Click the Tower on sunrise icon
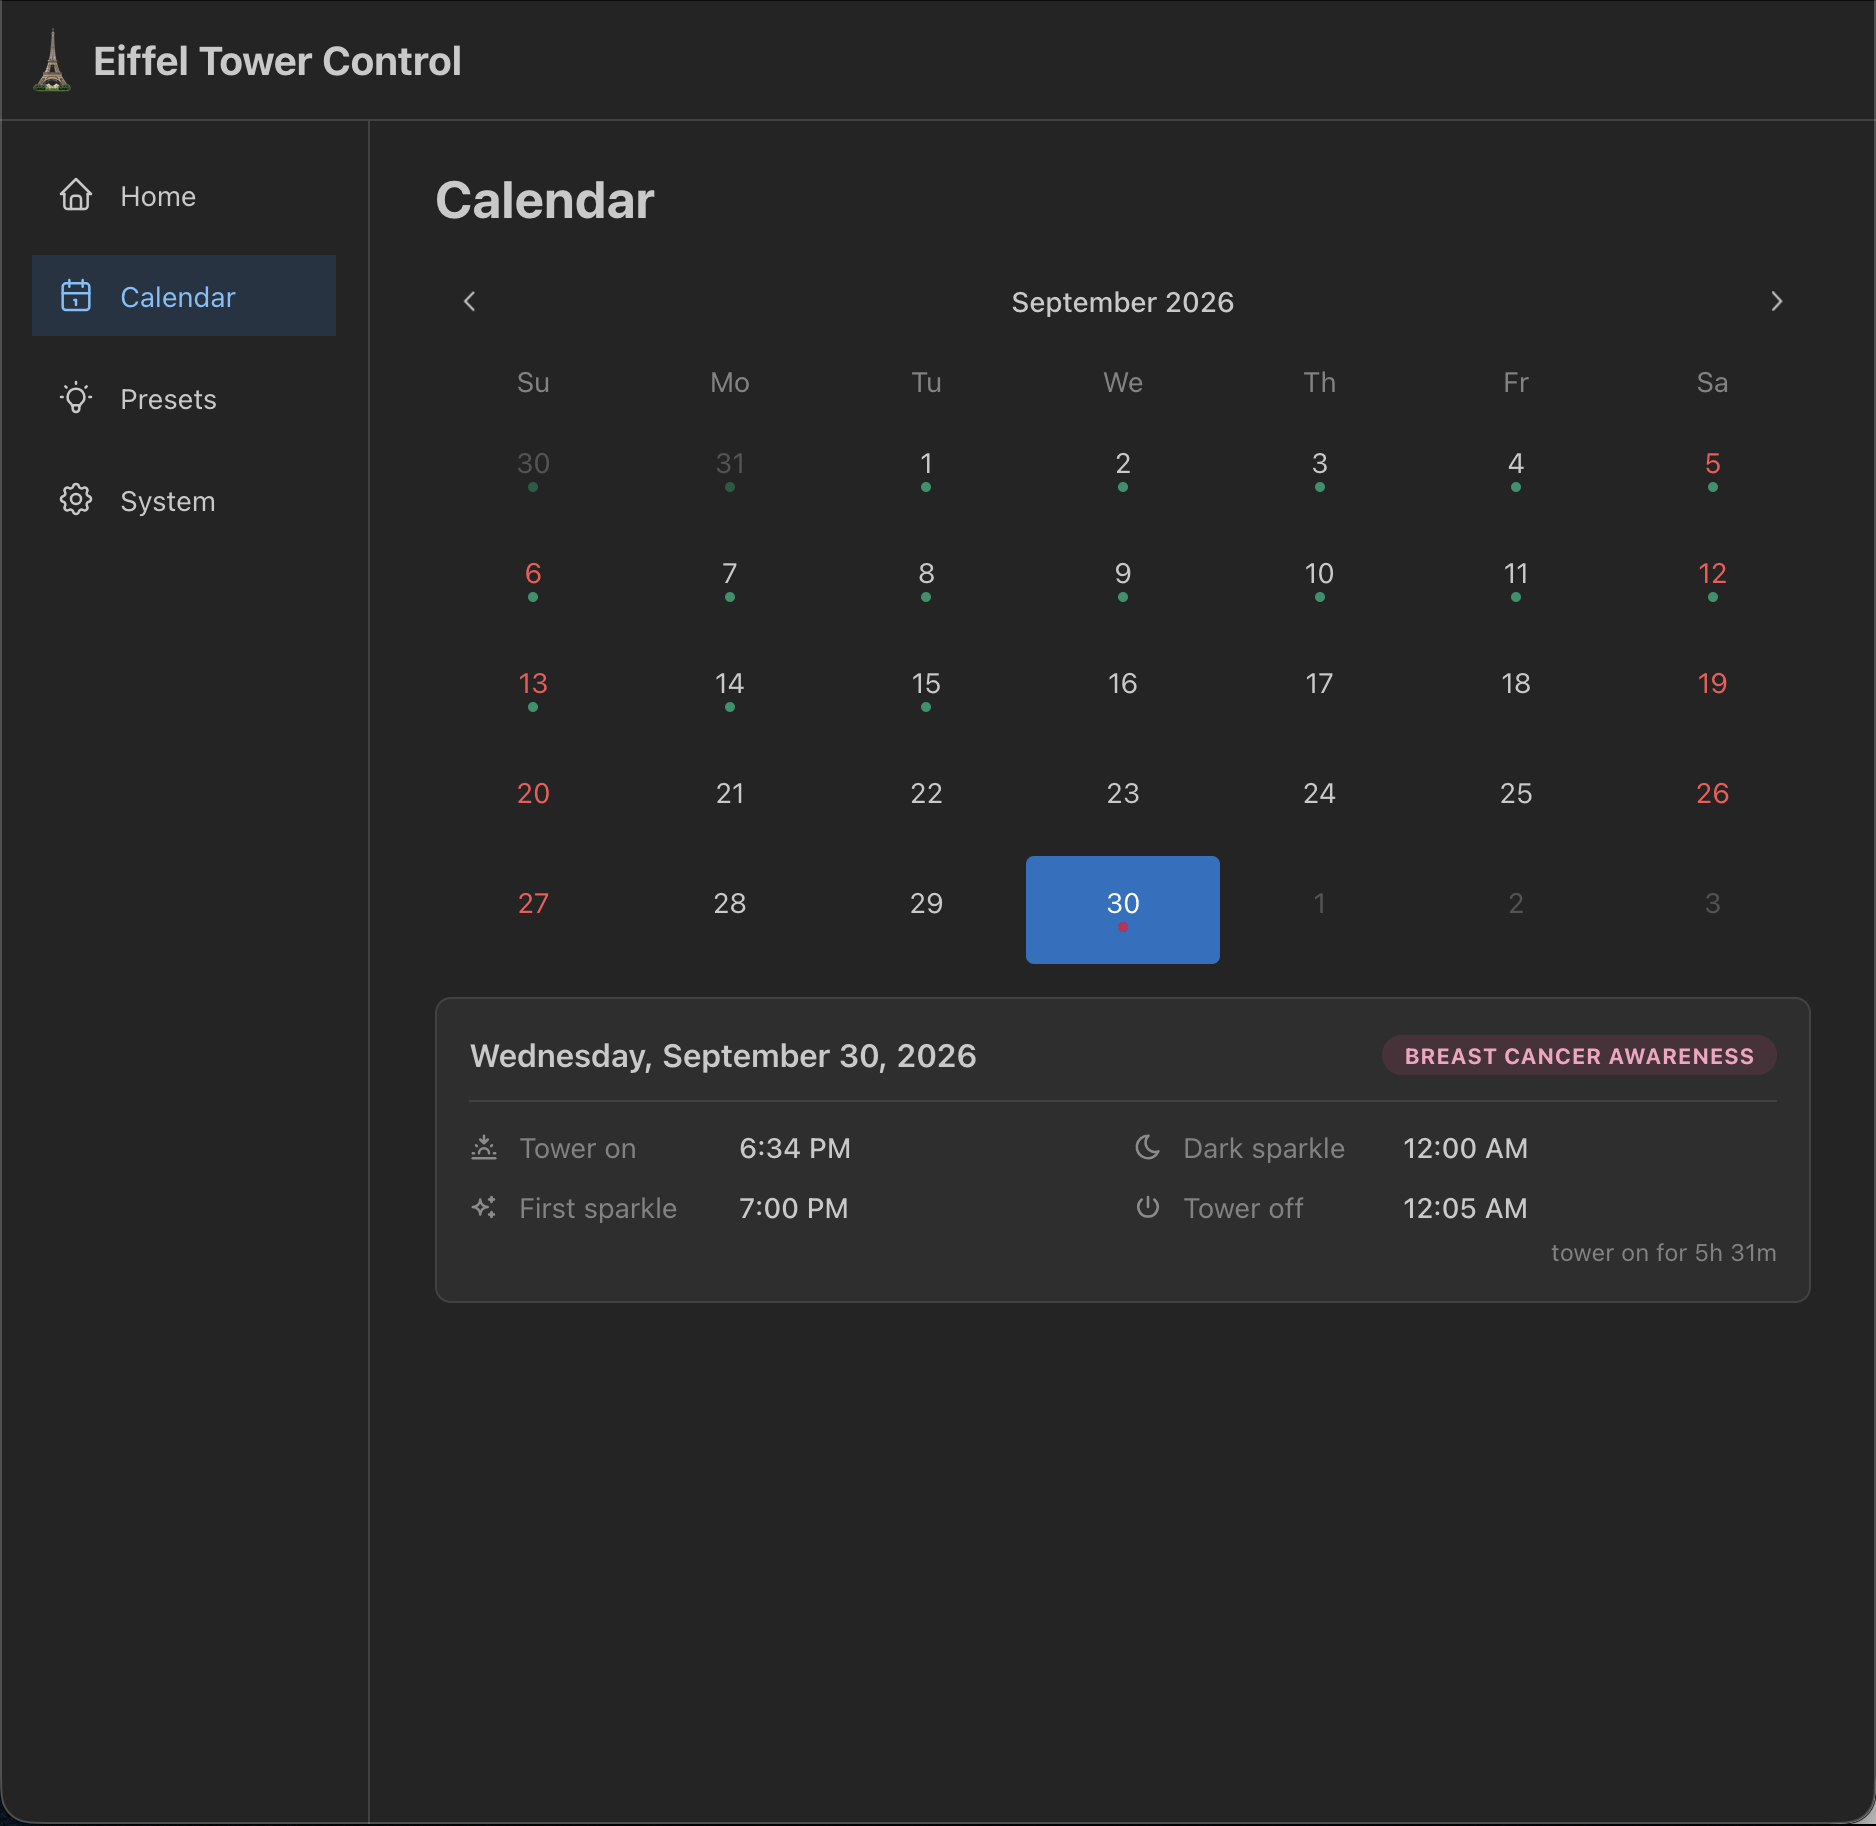This screenshot has width=1876, height=1826. pos(484,1148)
